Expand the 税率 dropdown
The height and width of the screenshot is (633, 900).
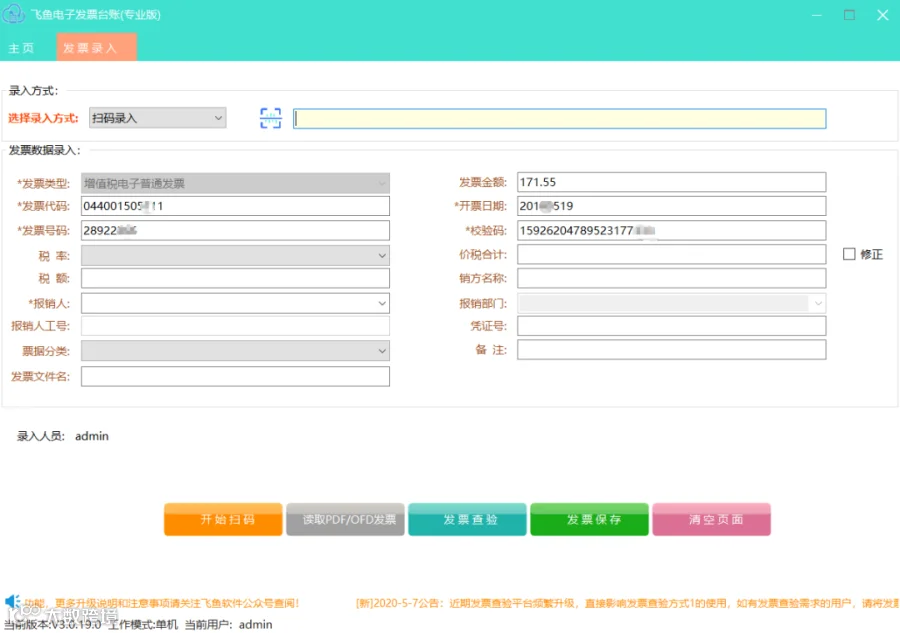click(235, 255)
